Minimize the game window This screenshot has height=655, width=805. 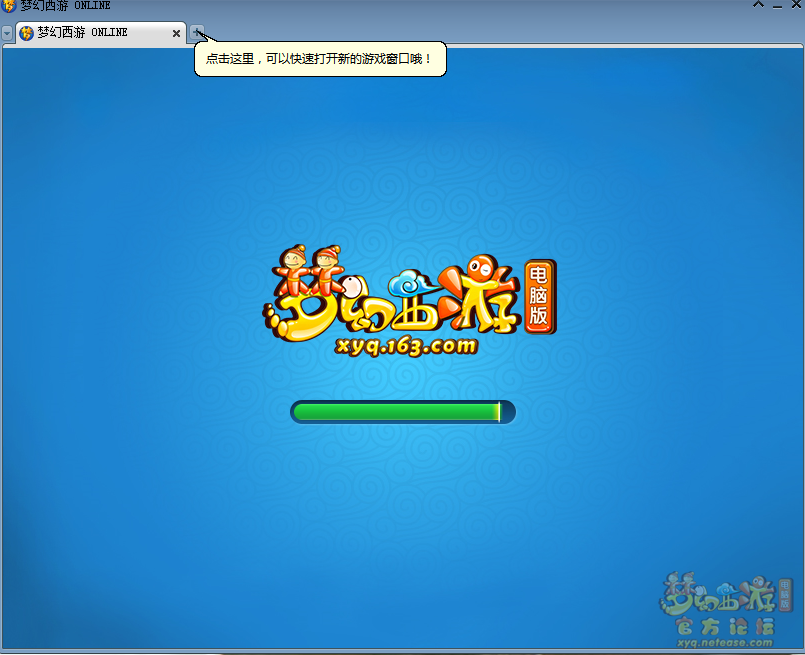click(777, 6)
